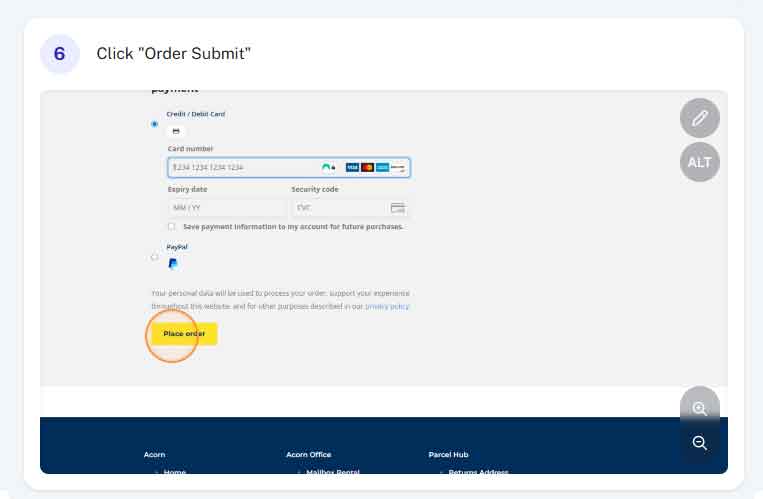The height and width of the screenshot is (499, 763).
Task: Click the Card number input field
Action: click(x=289, y=167)
